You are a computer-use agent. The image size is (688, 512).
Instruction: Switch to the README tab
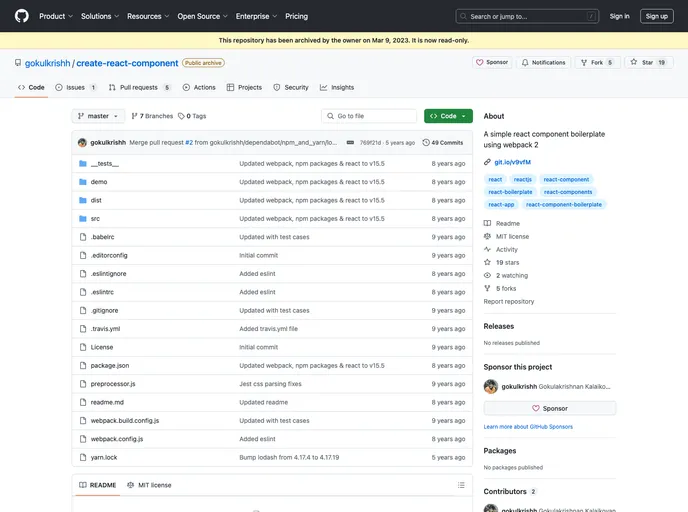97,485
